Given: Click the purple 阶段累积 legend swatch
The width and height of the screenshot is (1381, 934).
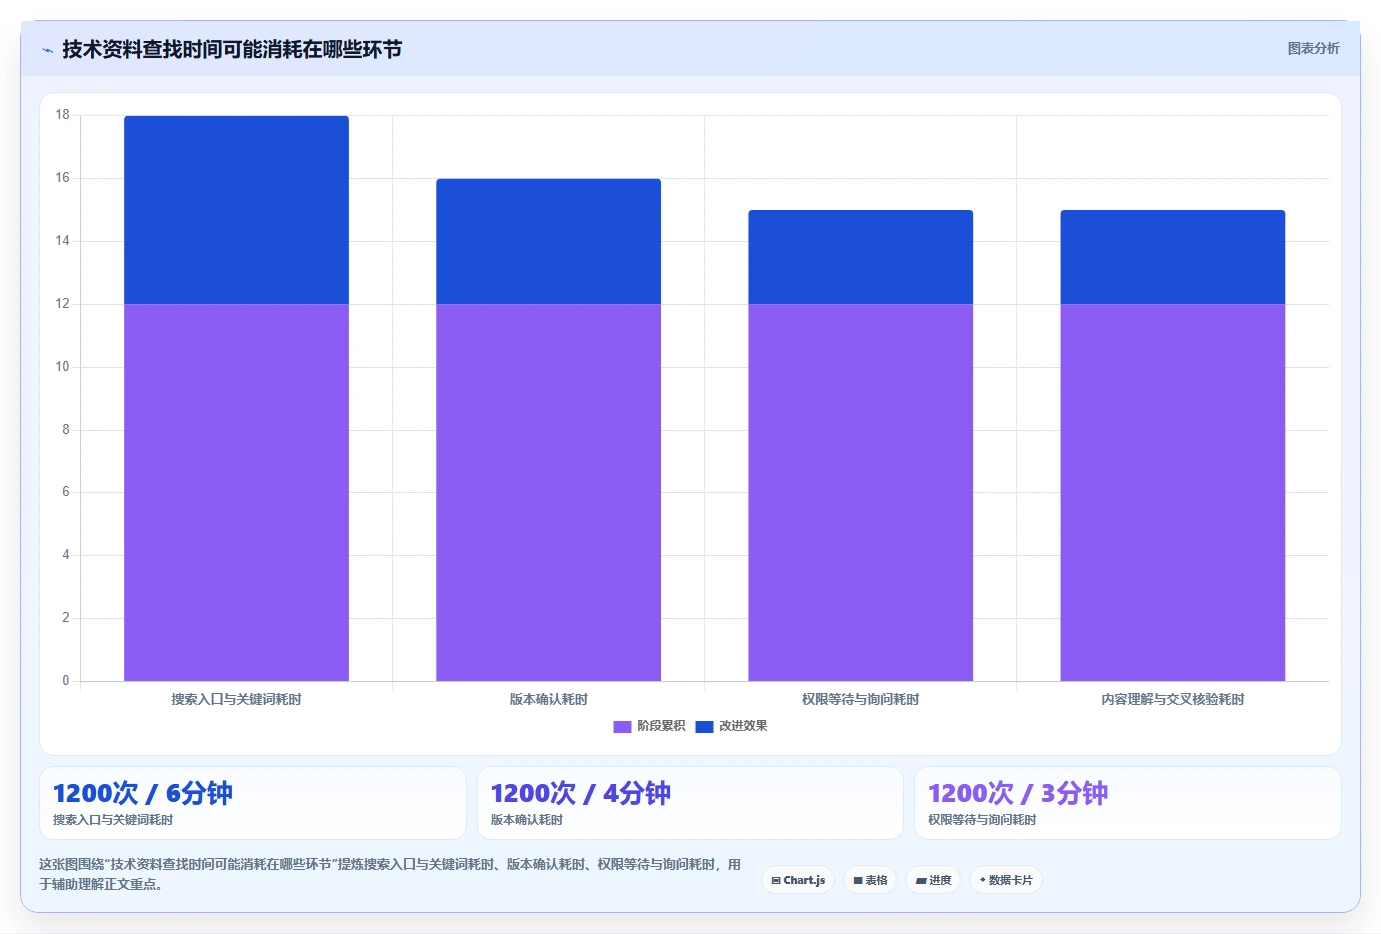Looking at the screenshot, I should (622, 727).
